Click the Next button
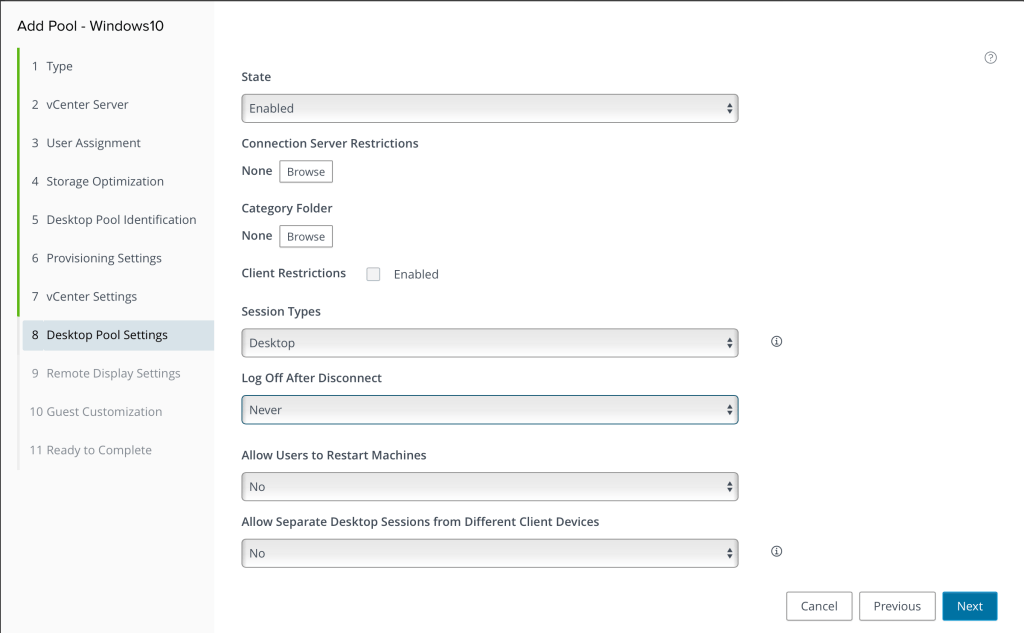 click(x=969, y=606)
